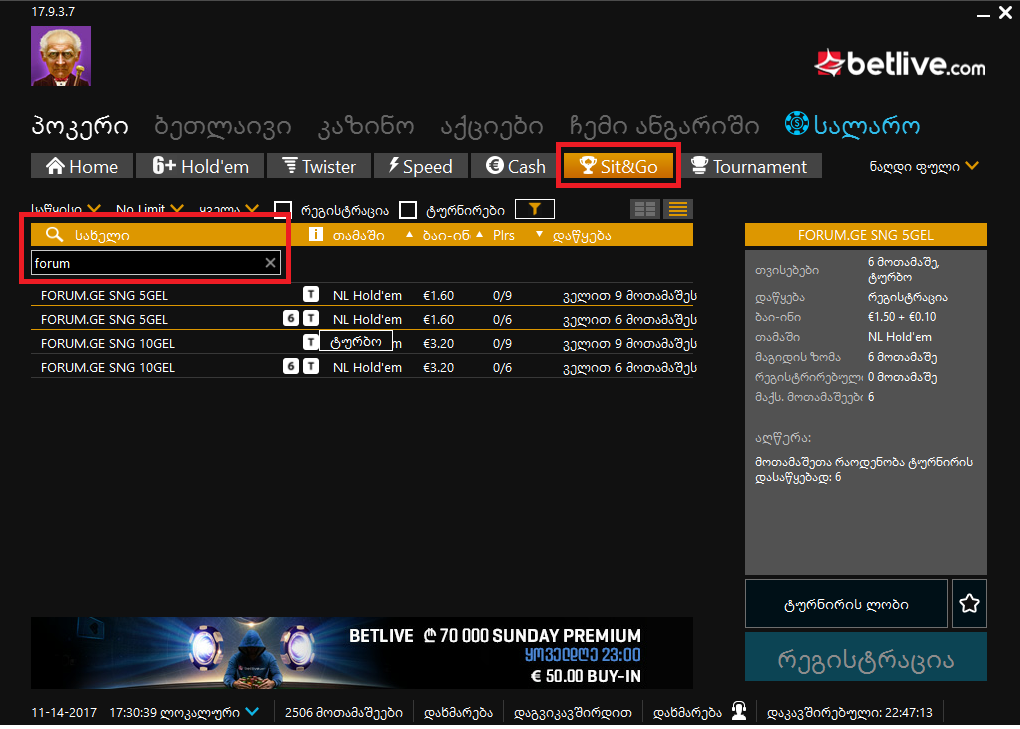The image size is (1020, 729).
Task: Open the Tournament tab
Action: (749, 166)
